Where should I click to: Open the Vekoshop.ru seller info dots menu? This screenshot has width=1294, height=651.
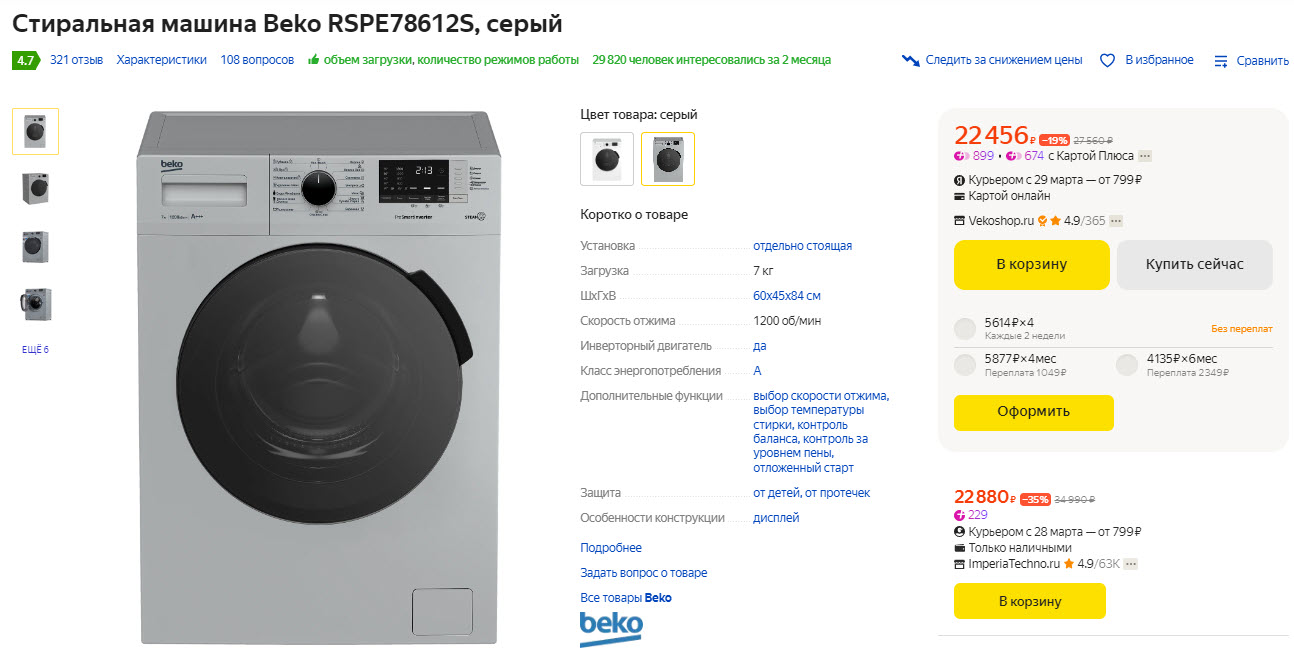click(x=1116, y=221)
